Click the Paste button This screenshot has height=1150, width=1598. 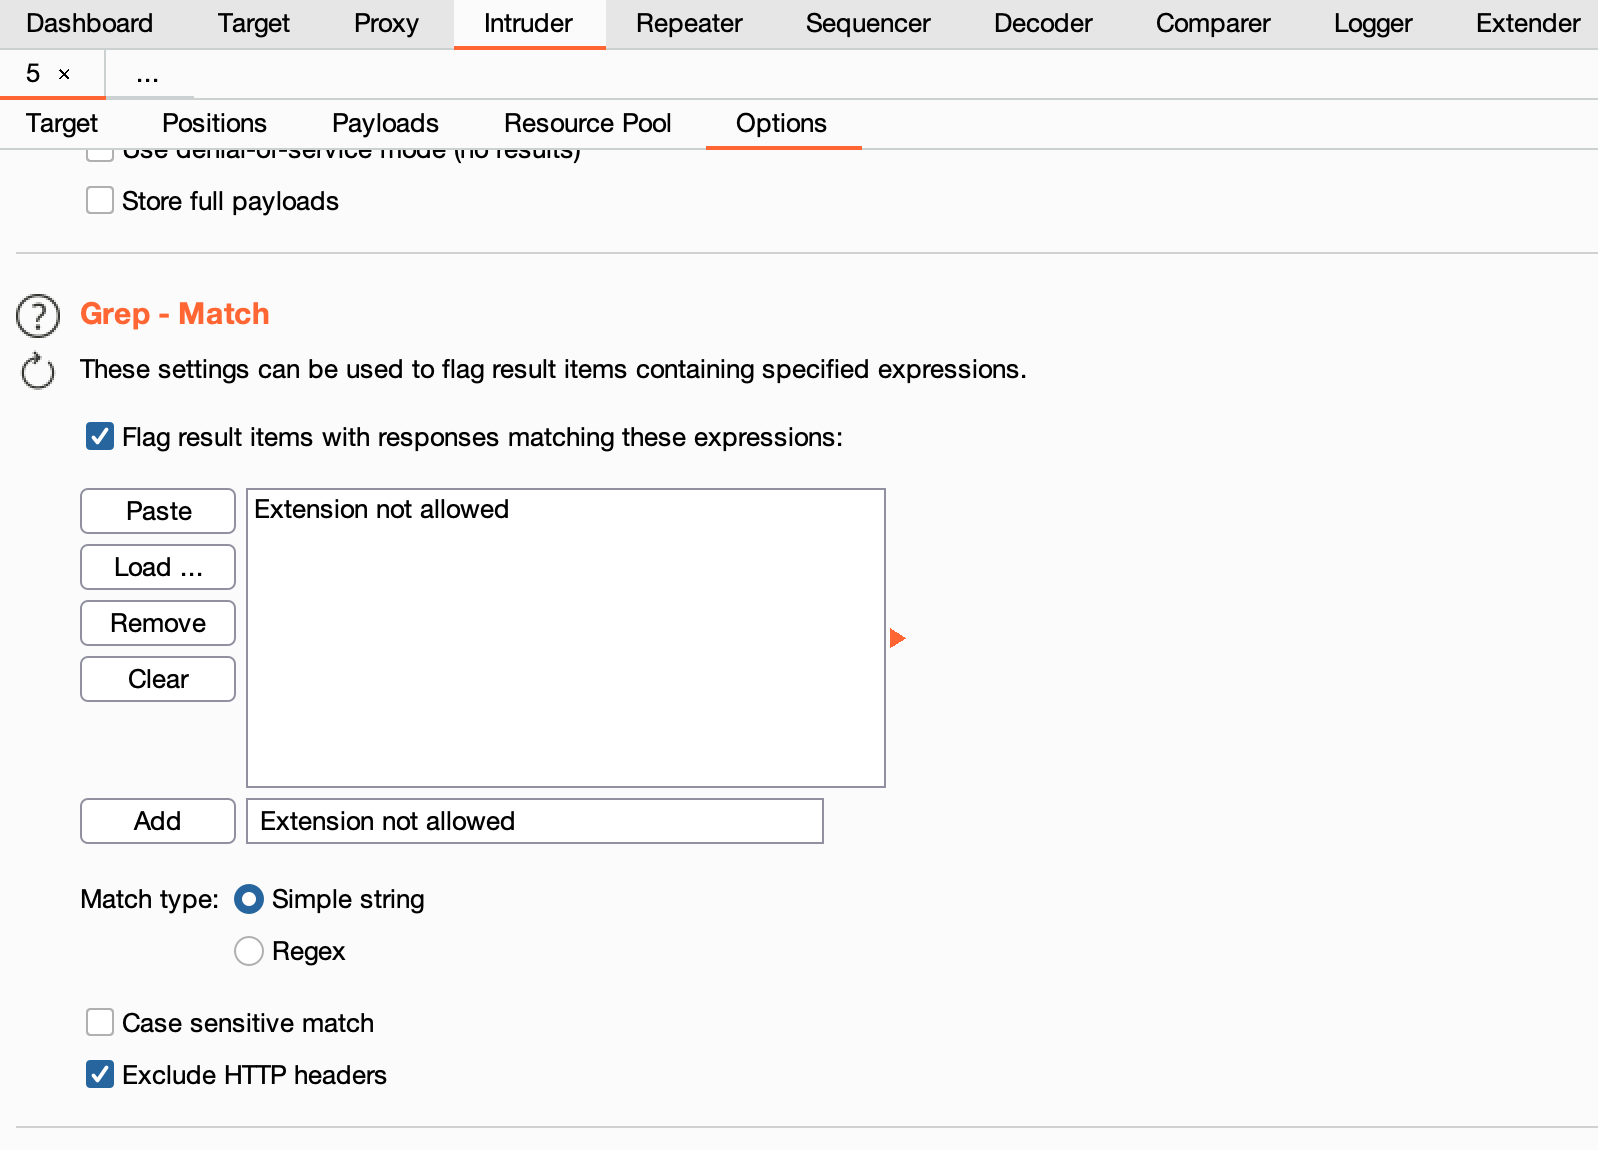point(158,511)
